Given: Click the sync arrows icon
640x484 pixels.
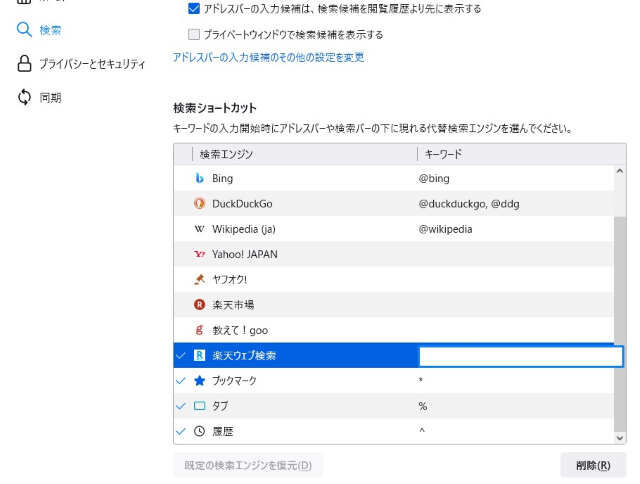Looking at the screenshot, I should pos(24,98).
